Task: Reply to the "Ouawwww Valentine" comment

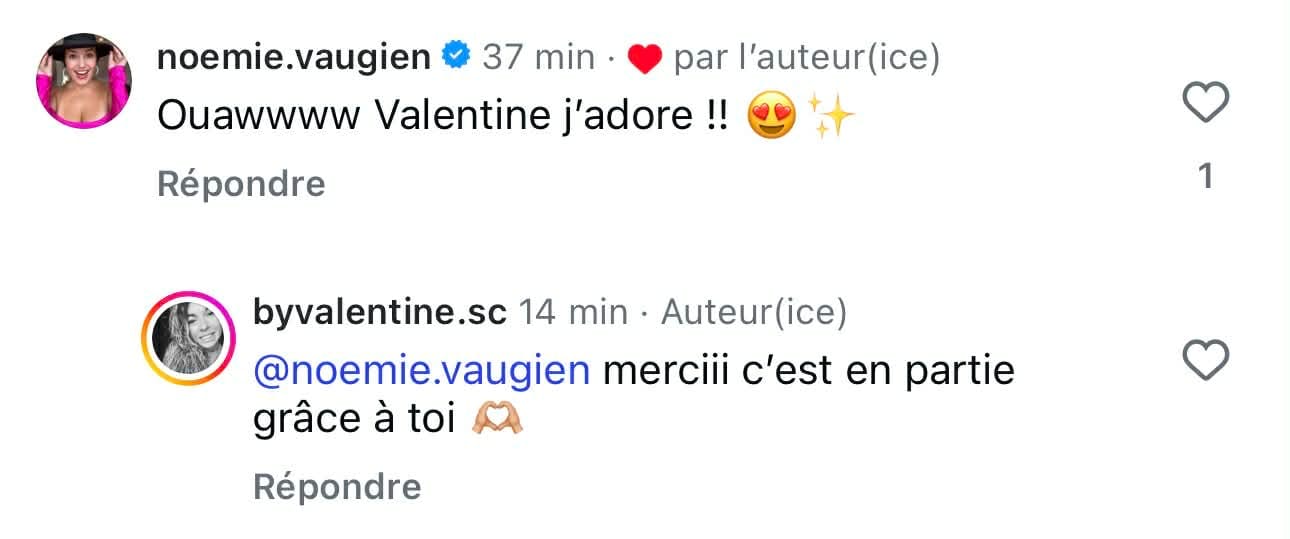Action: [x=241, y=184]
